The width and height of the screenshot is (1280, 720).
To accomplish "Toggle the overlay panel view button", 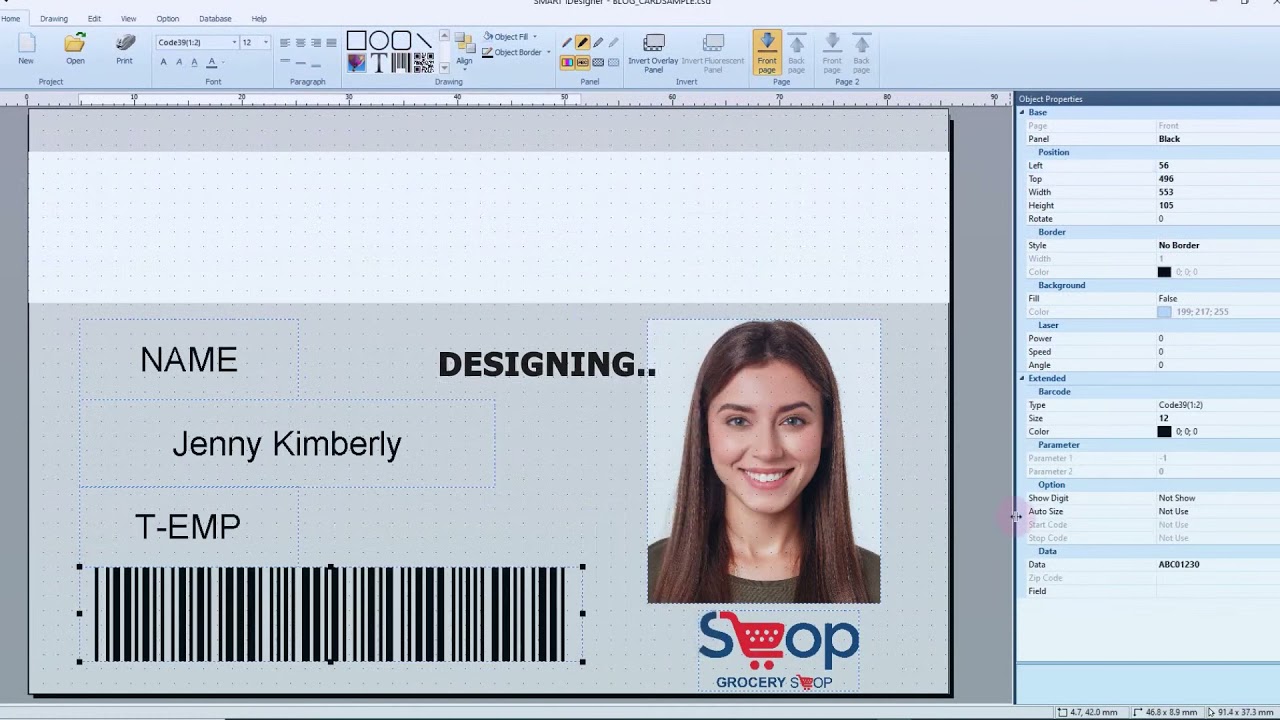I will pyautogui.click(x=598, y=62).
